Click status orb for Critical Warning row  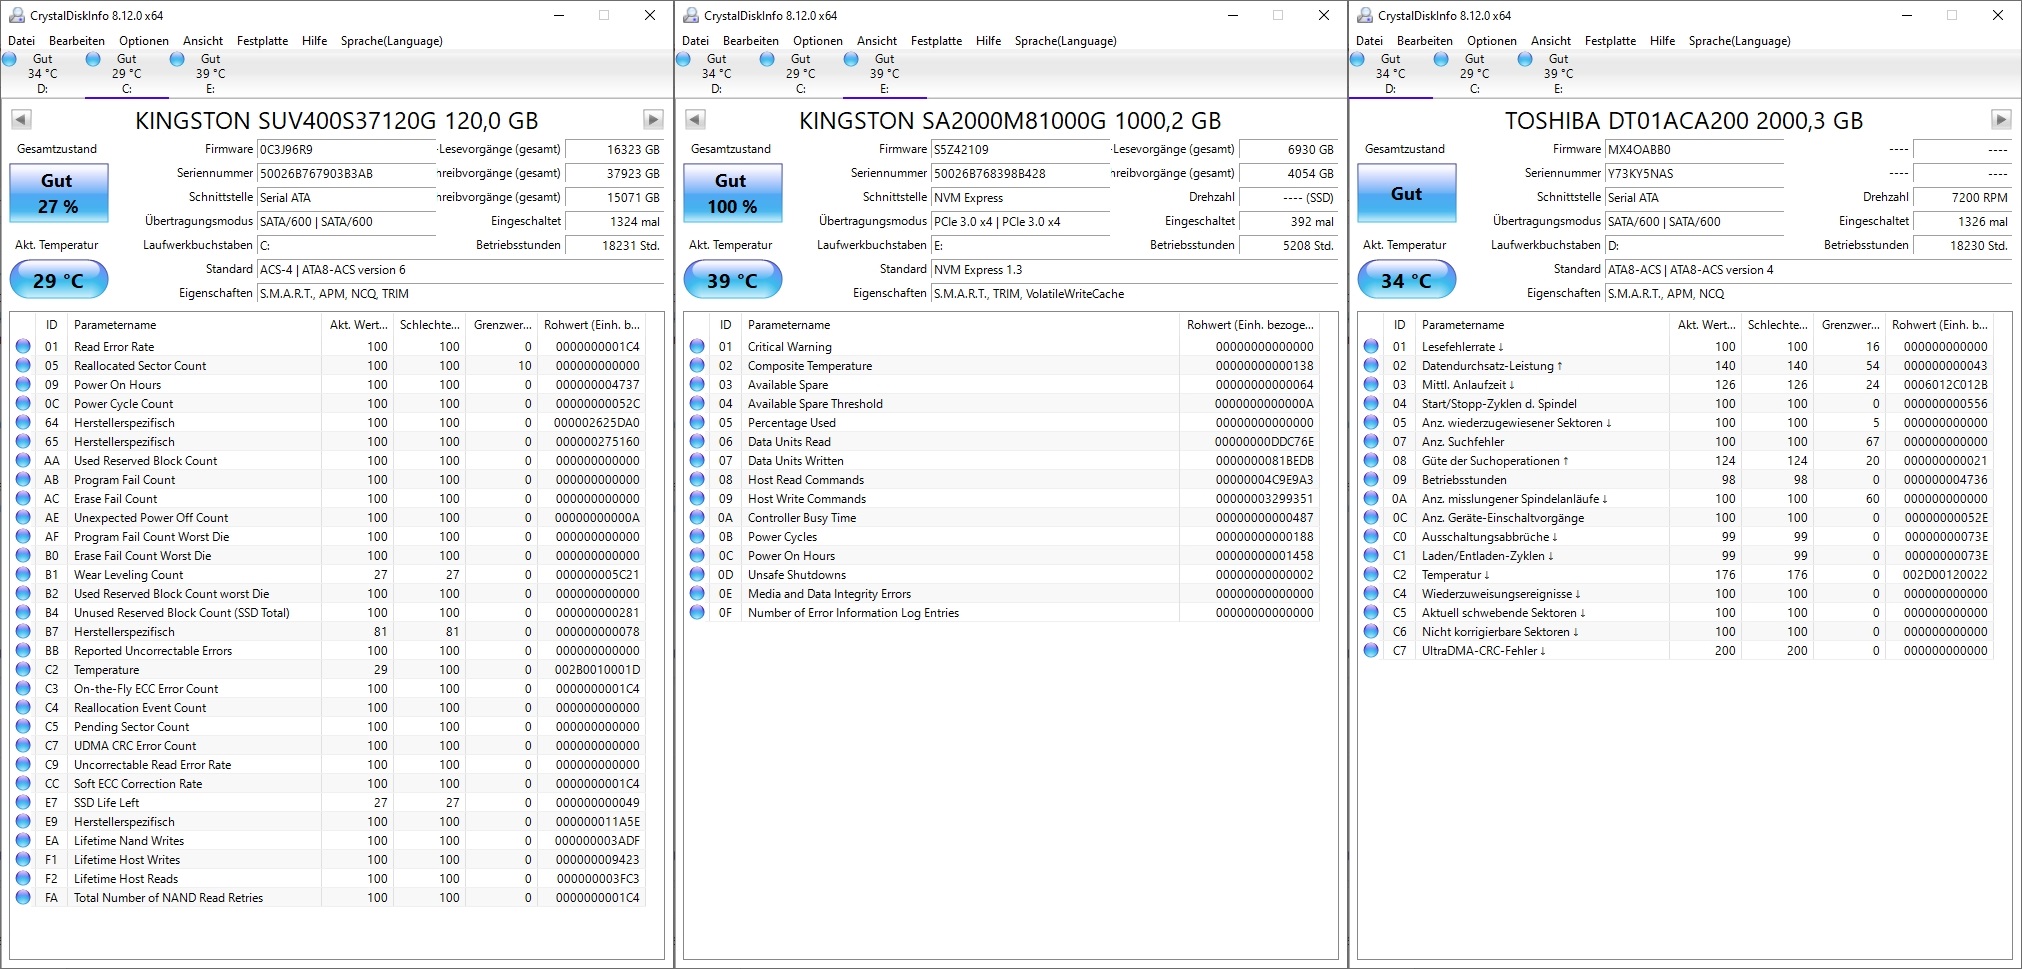point(697,347)
